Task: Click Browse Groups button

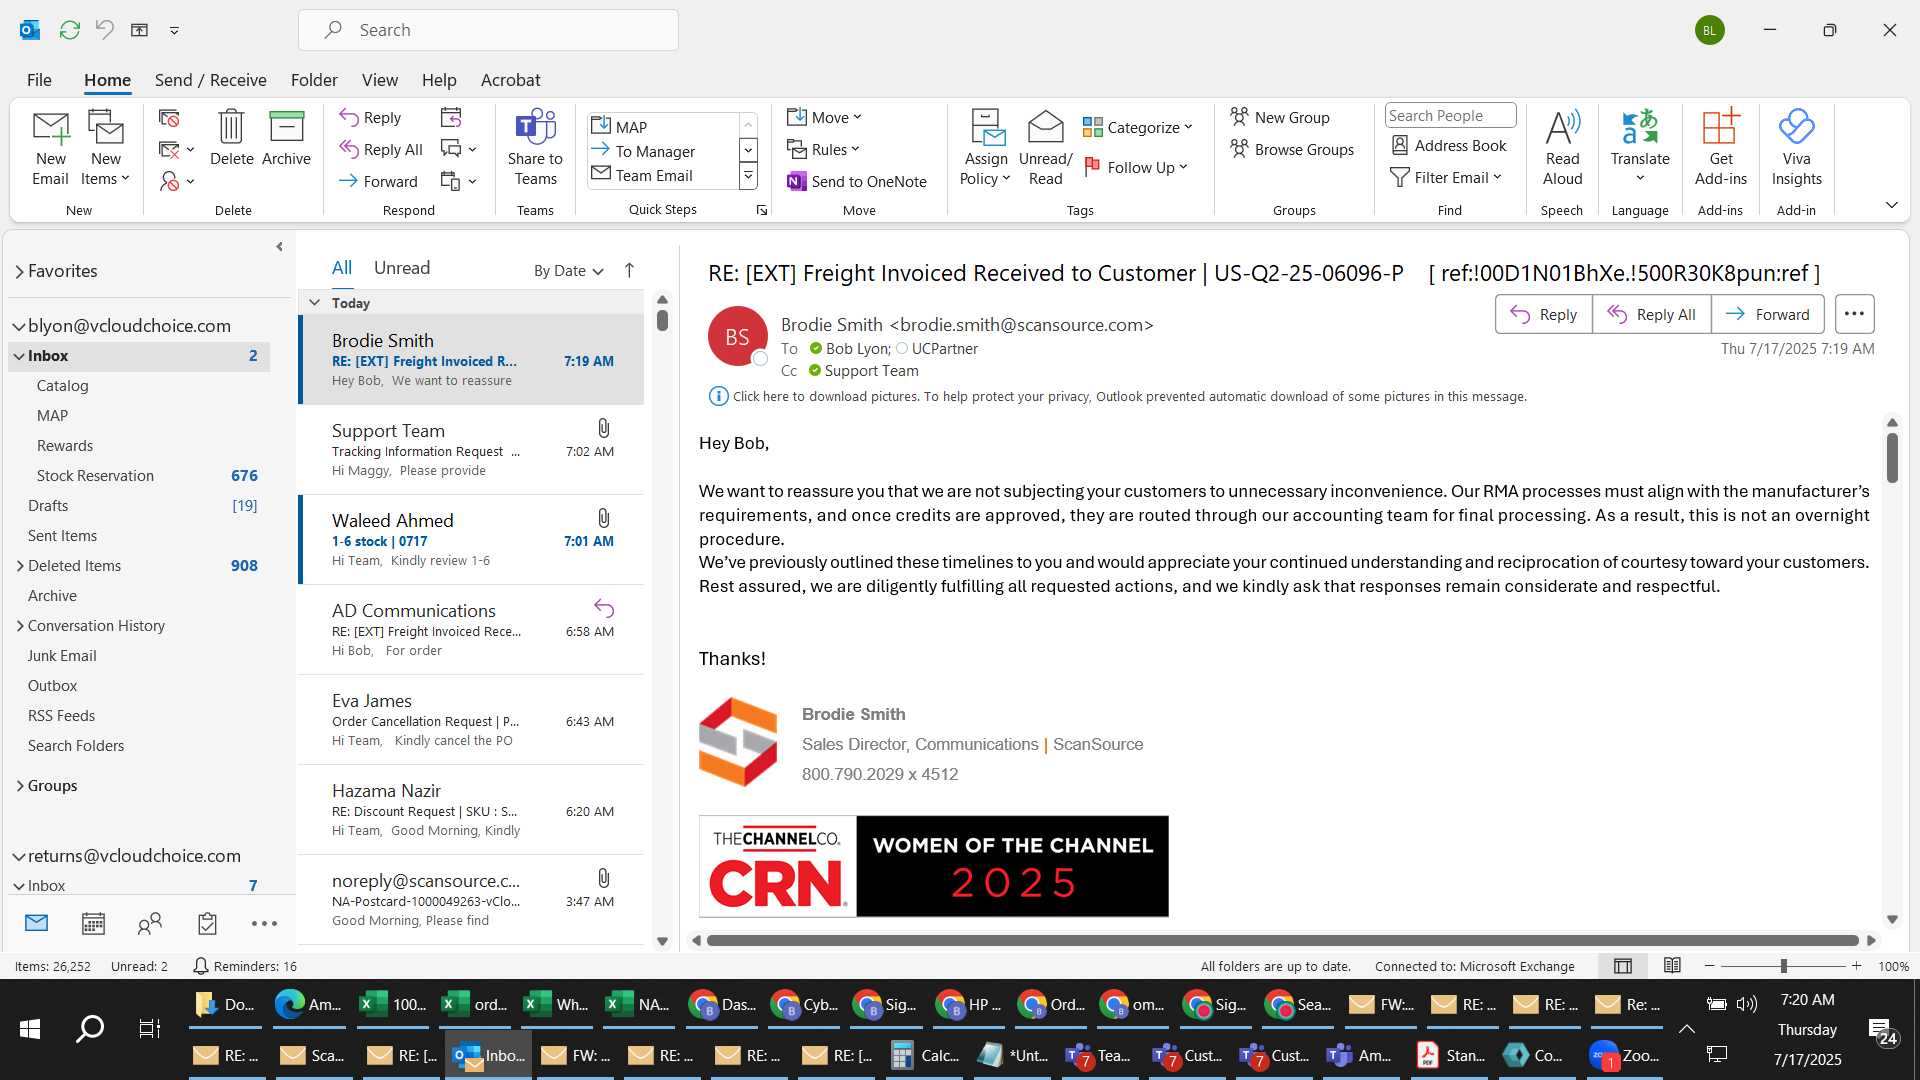Action: tap(1292, 149)
